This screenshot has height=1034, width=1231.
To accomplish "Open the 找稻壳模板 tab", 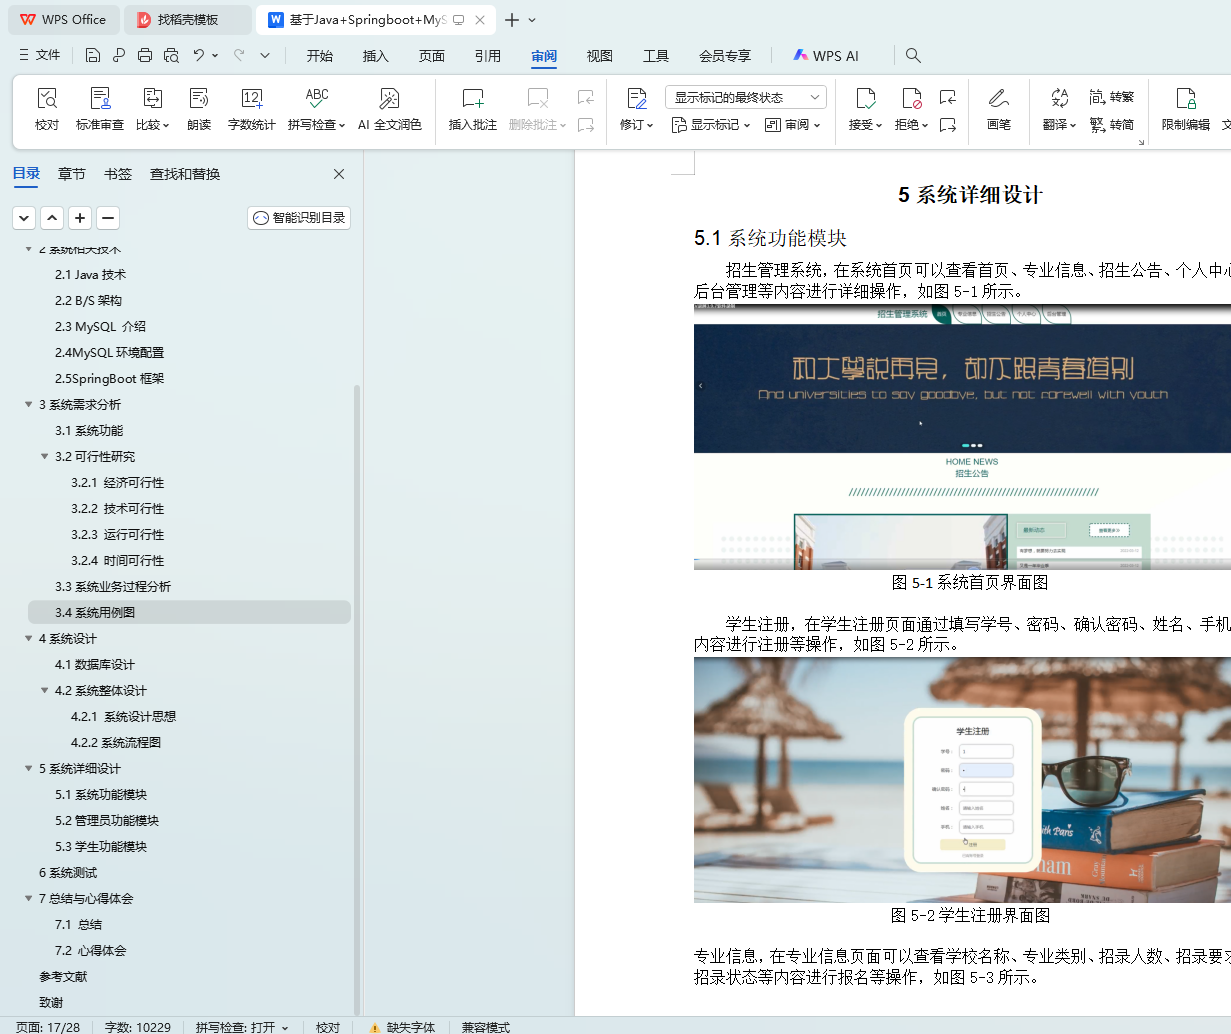I will pos(188,19).
